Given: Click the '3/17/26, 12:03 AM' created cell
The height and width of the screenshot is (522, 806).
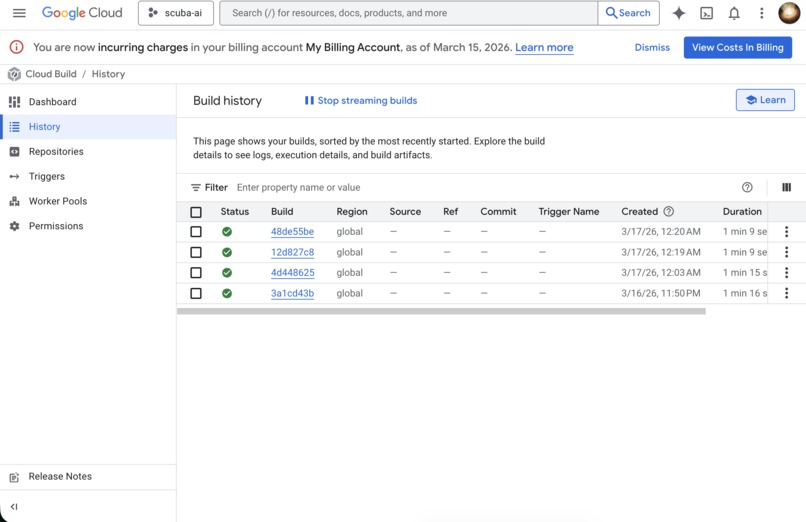Looking at the screenshot, I should coord(661,273).
